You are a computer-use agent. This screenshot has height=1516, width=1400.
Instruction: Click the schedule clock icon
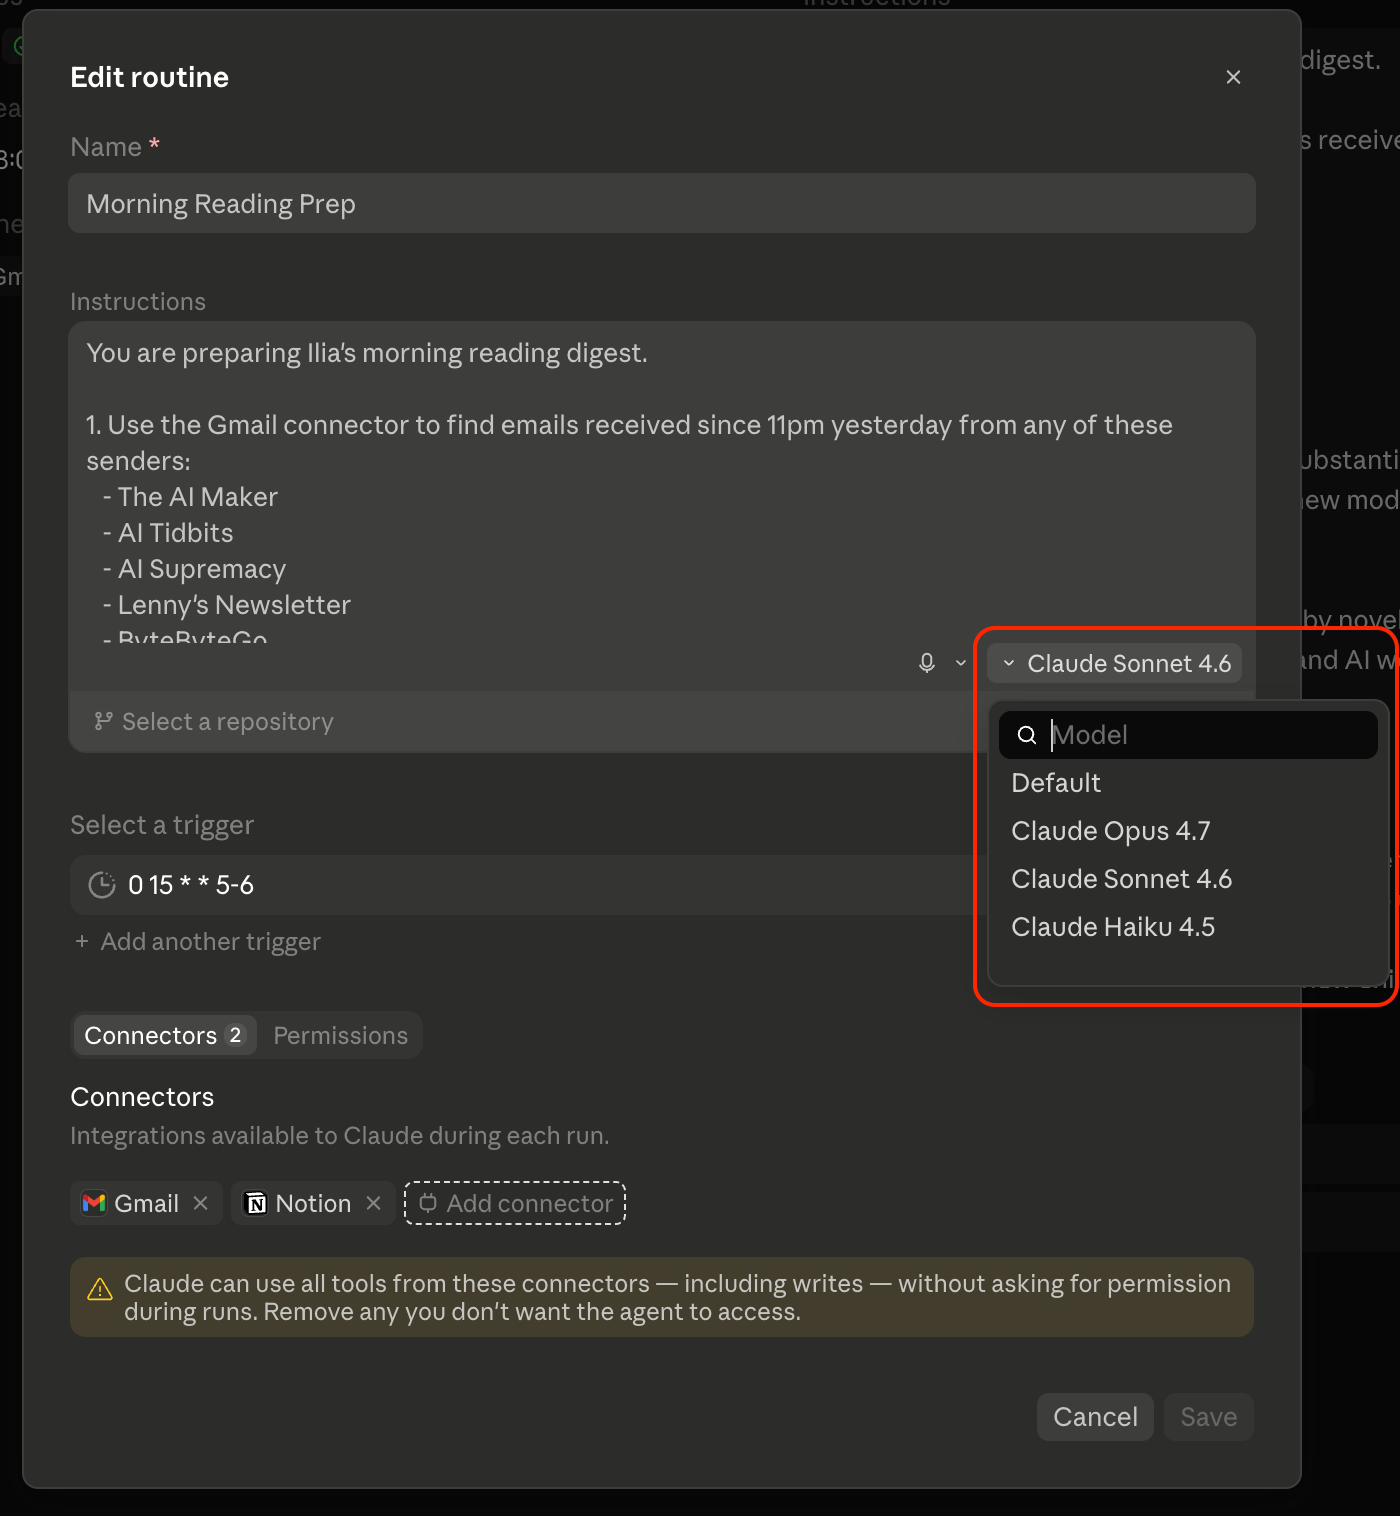102,885
